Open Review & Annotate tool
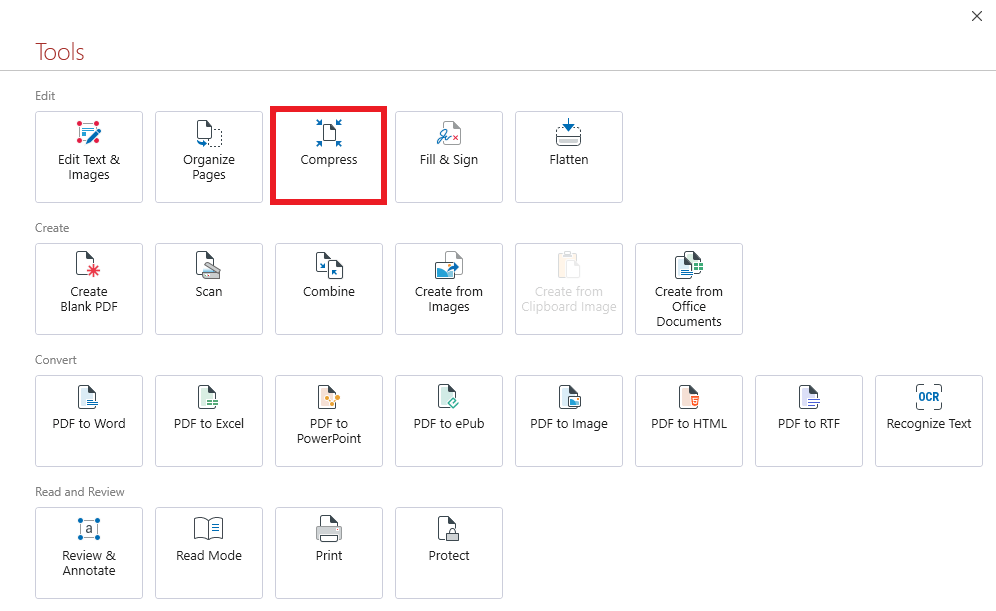996x611 pixels. coord(89,553)
